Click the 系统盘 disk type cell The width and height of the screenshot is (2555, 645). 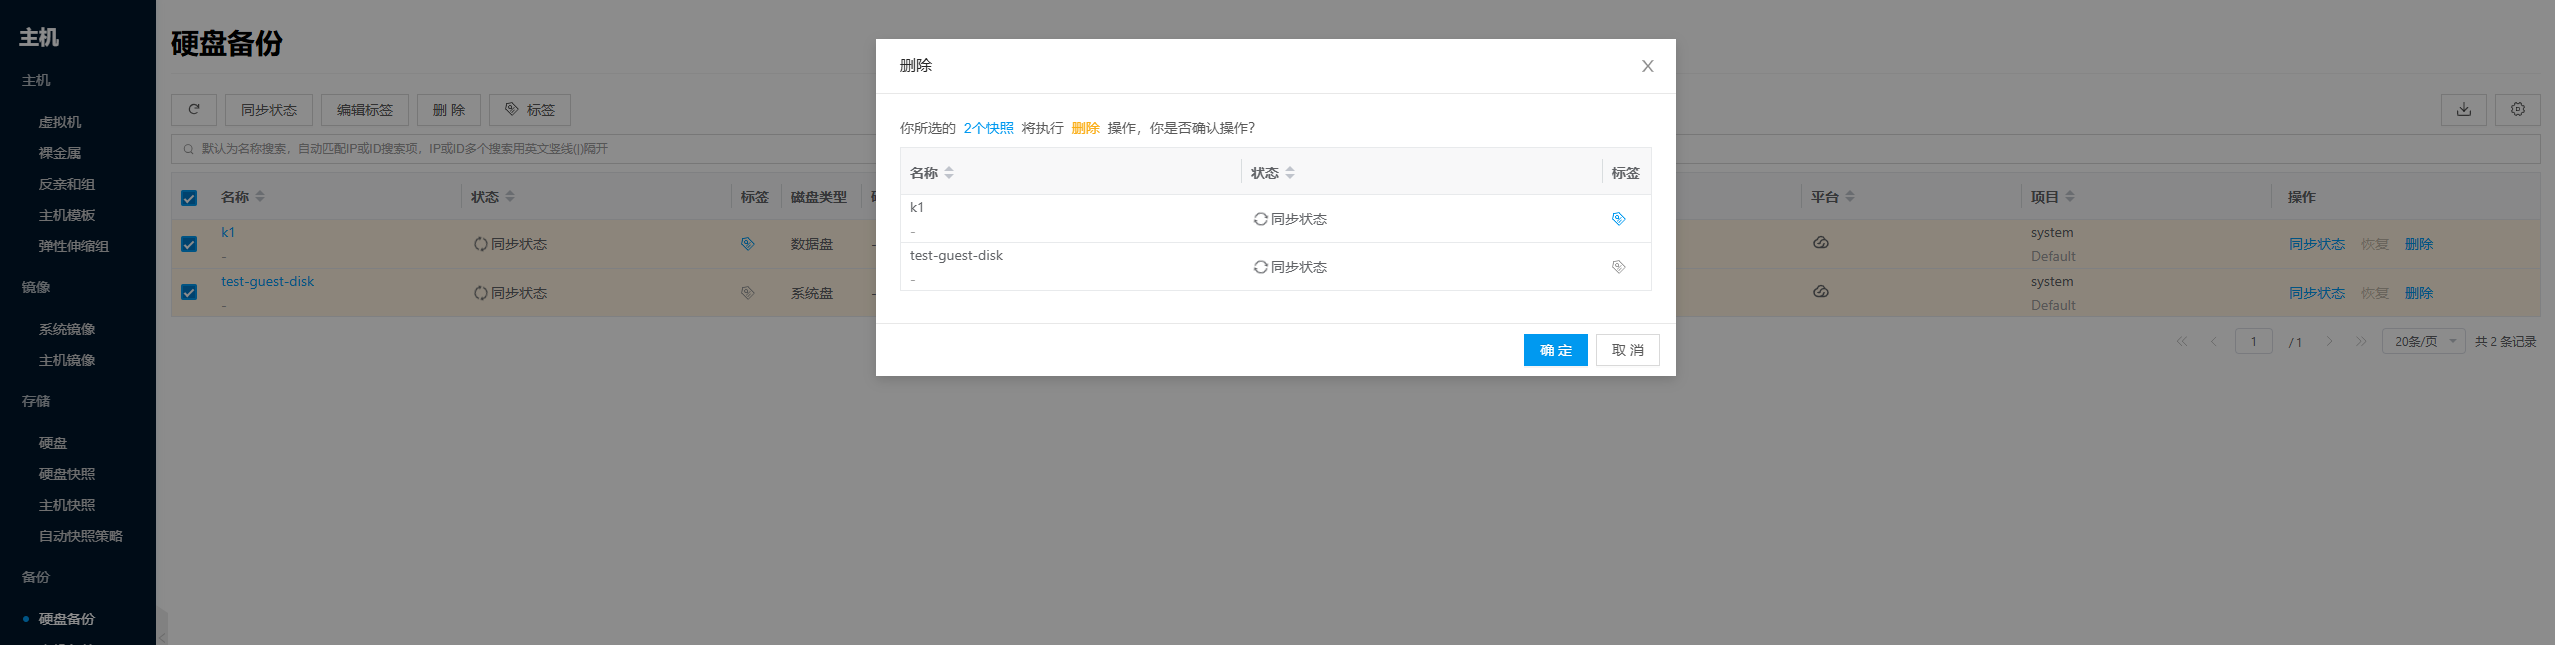(x=812, y=293)
